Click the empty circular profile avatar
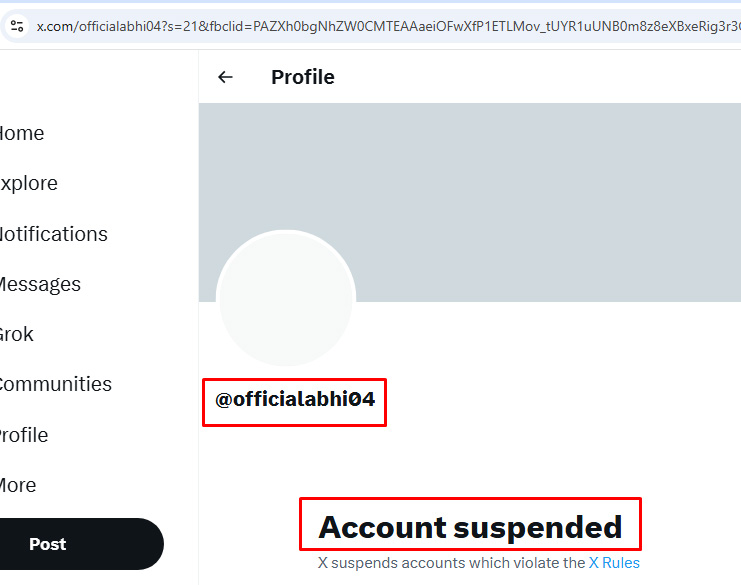Image resolution: width=741 pixels, height=585 pixels. tap(286, 298)
